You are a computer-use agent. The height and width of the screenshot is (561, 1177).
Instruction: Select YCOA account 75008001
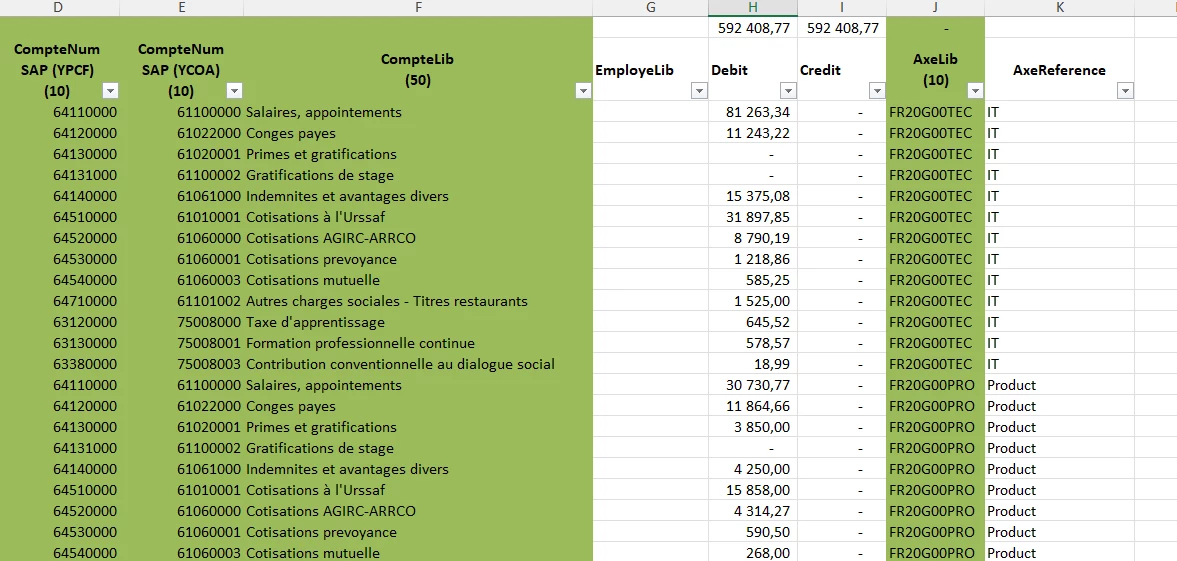coord(182,343)
